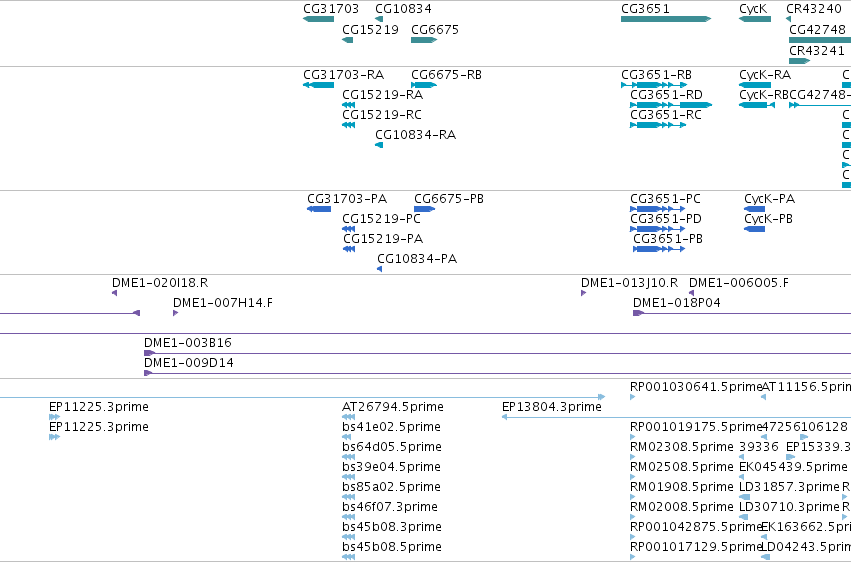Select the CycK gene label

pyautogui.click(x=753, y=9)
